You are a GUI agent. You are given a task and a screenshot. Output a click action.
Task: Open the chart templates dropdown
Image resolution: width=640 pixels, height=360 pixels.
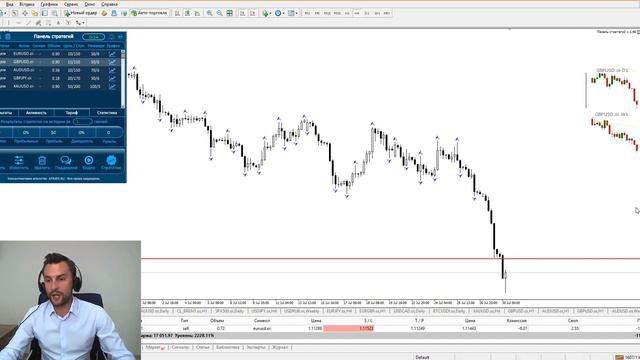pos(293,13)
